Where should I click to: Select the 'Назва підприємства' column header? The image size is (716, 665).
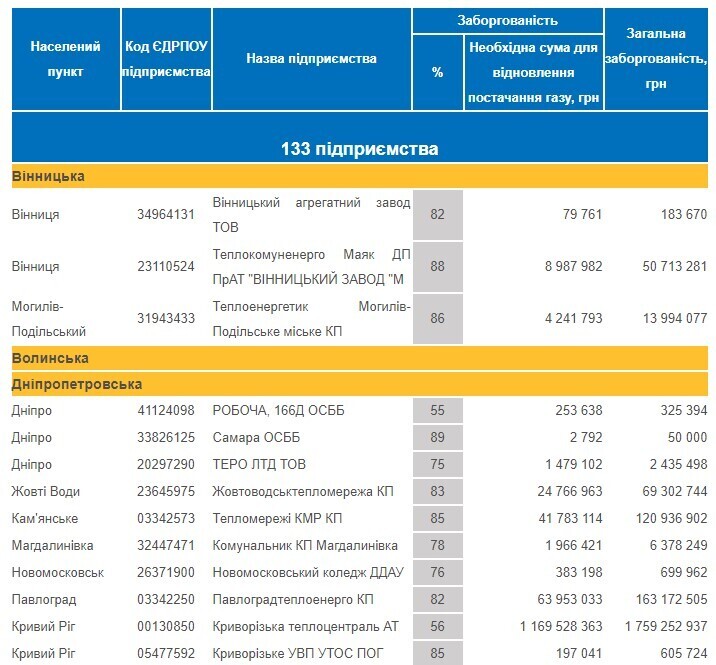tap(311, 59)
